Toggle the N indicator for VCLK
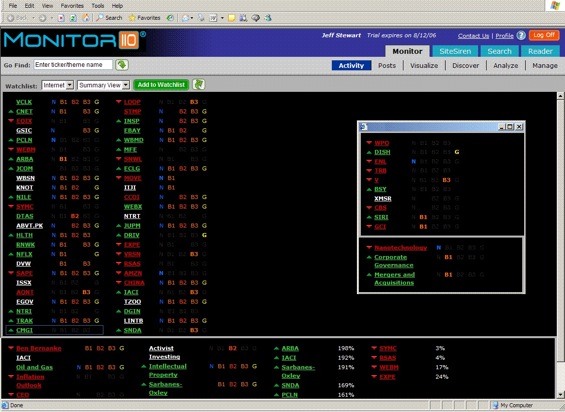The width and height of the screenshot is (565, 412). [53, 102]
